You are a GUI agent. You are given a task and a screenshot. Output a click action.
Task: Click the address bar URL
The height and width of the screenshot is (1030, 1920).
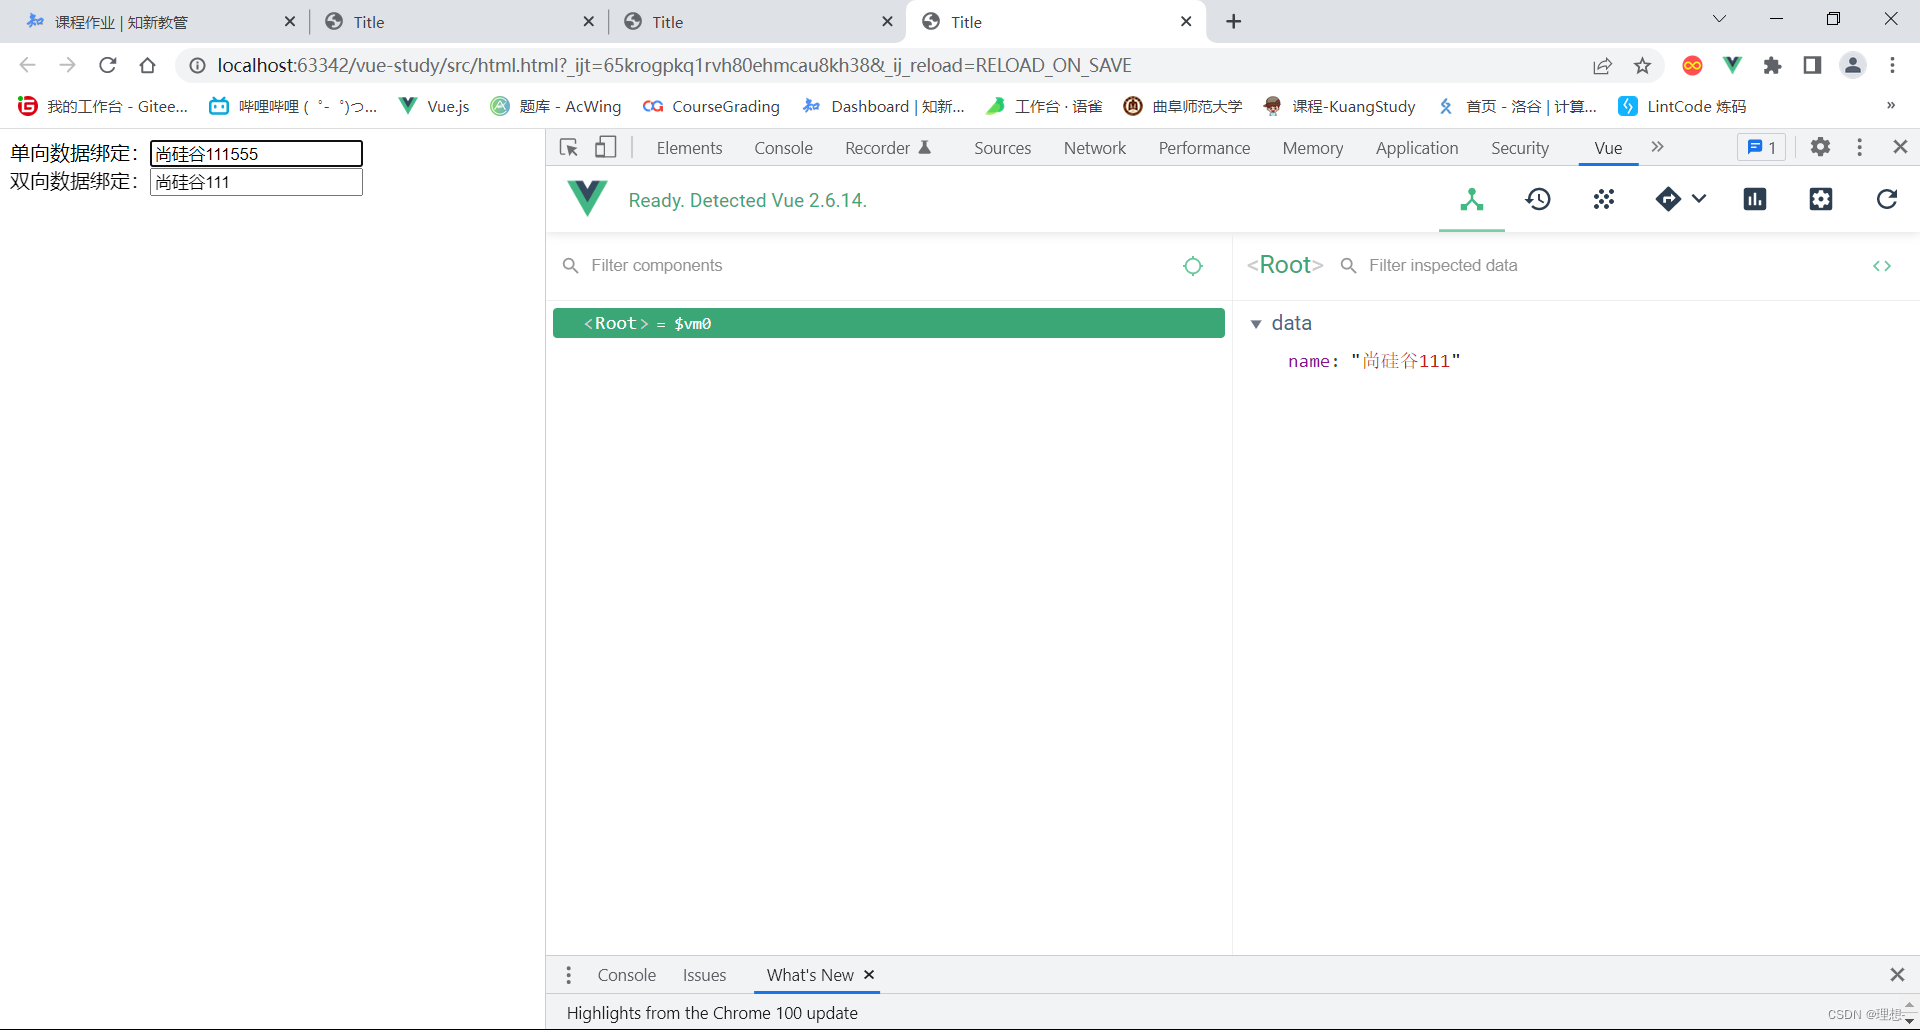[x=674, y=65]
